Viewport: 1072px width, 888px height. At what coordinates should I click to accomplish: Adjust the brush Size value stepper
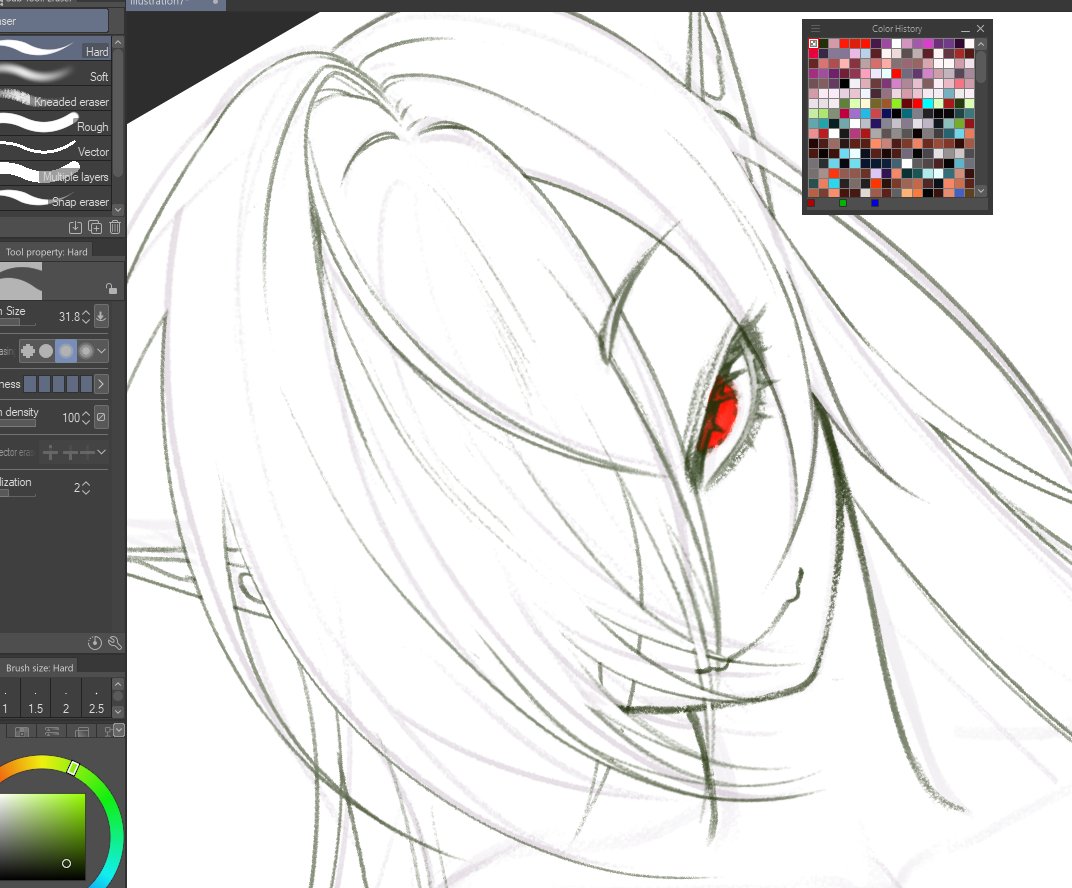click(85, 317)
